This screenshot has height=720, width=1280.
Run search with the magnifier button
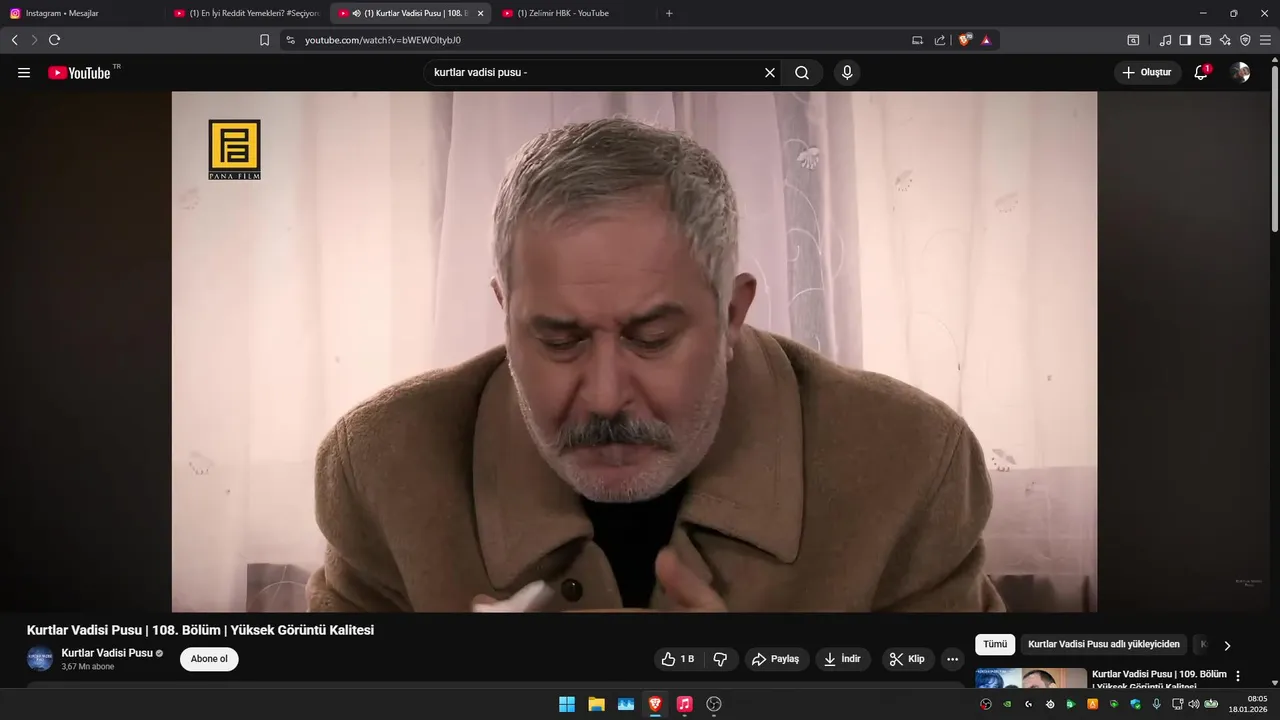click(802, 73)
